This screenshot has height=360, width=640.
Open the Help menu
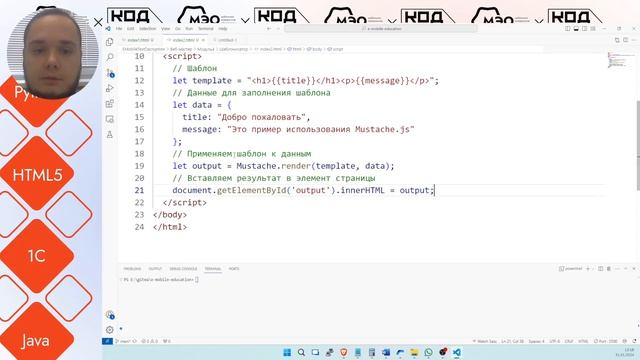pyautogui.click(x=222, y=29)
